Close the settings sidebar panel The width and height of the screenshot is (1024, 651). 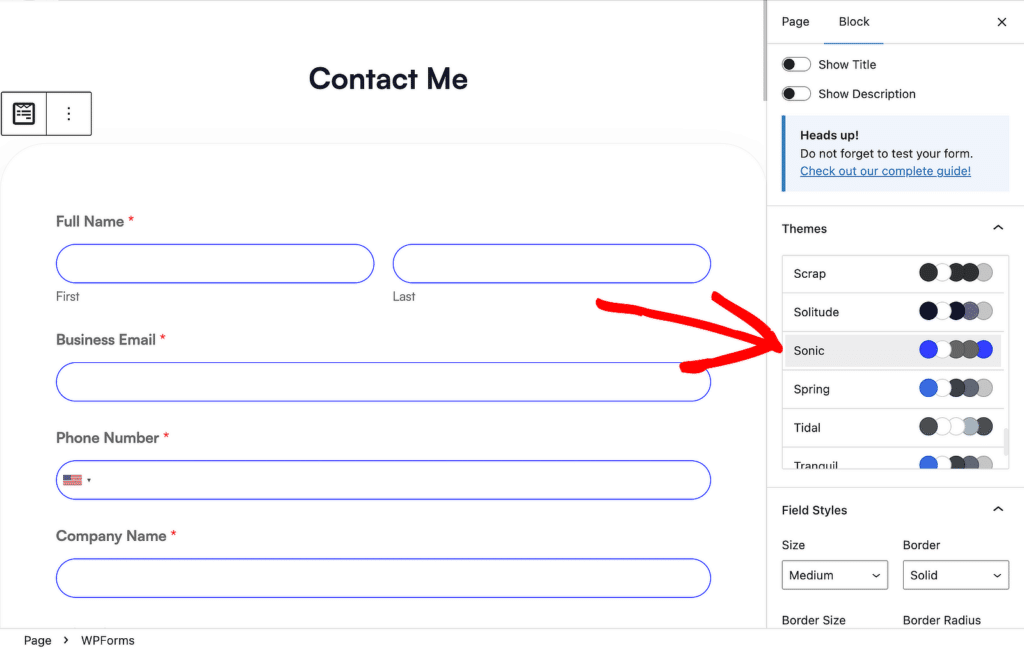pyautogui.click(x=1001, y=22)
